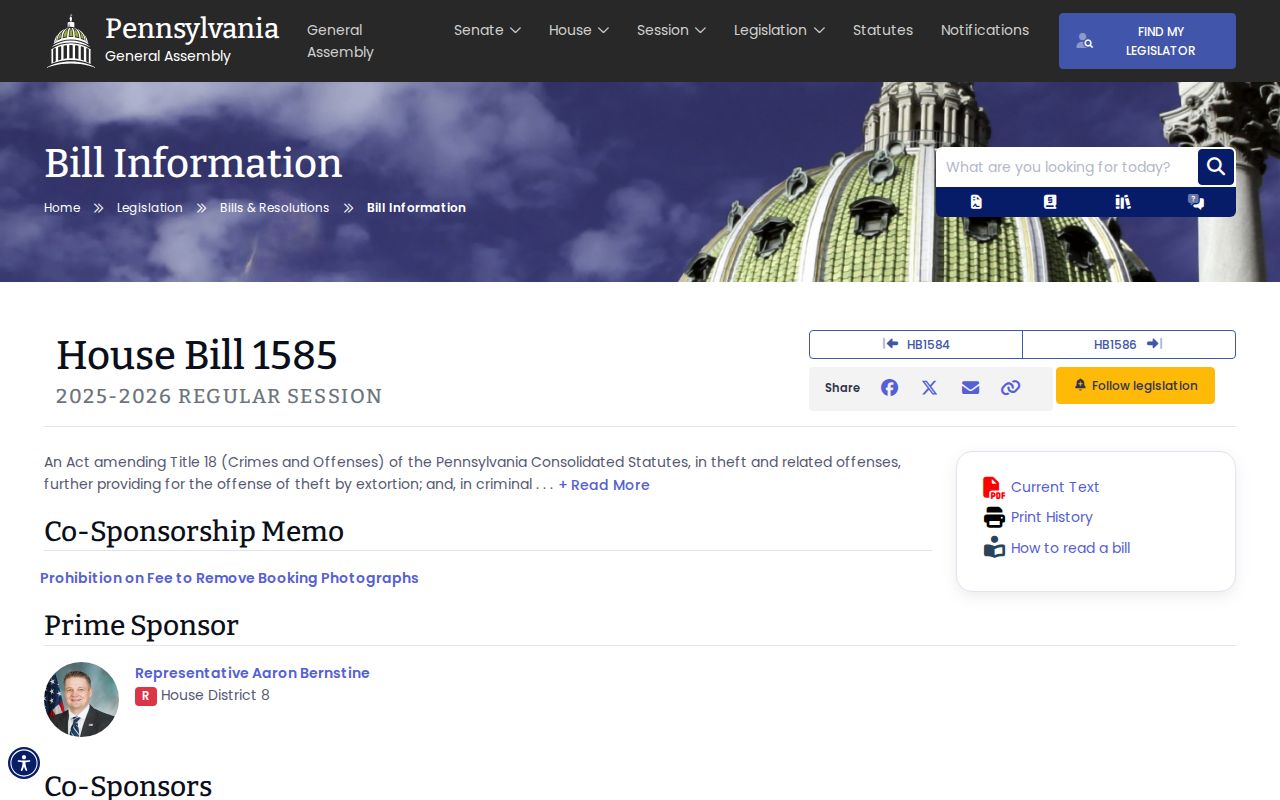Click the 'Prime Sponsor' heading

(141, 625)
